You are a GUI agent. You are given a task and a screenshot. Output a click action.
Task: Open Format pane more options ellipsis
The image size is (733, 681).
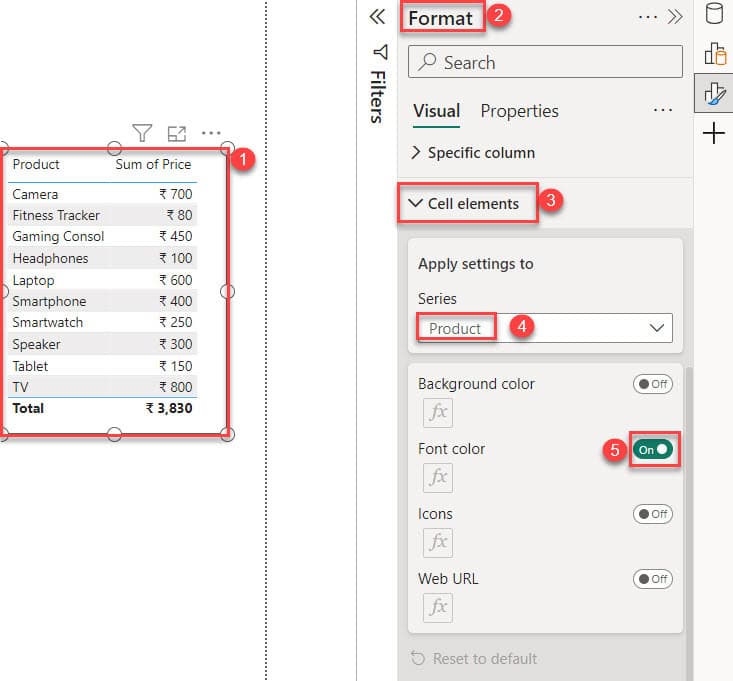(647, 17)
